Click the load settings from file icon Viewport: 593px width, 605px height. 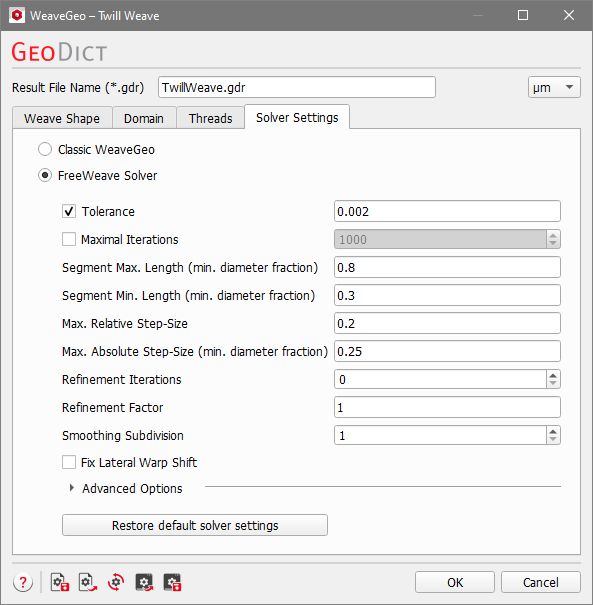coord(88,582)
